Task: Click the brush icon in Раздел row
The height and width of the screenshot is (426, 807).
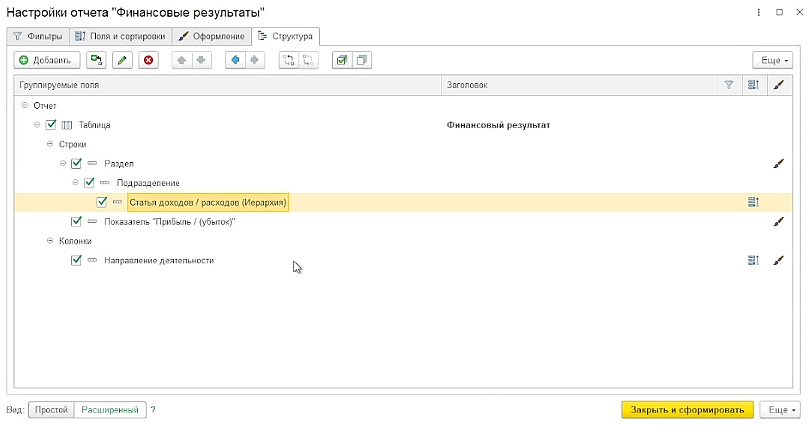Action: tap(779, 164)
